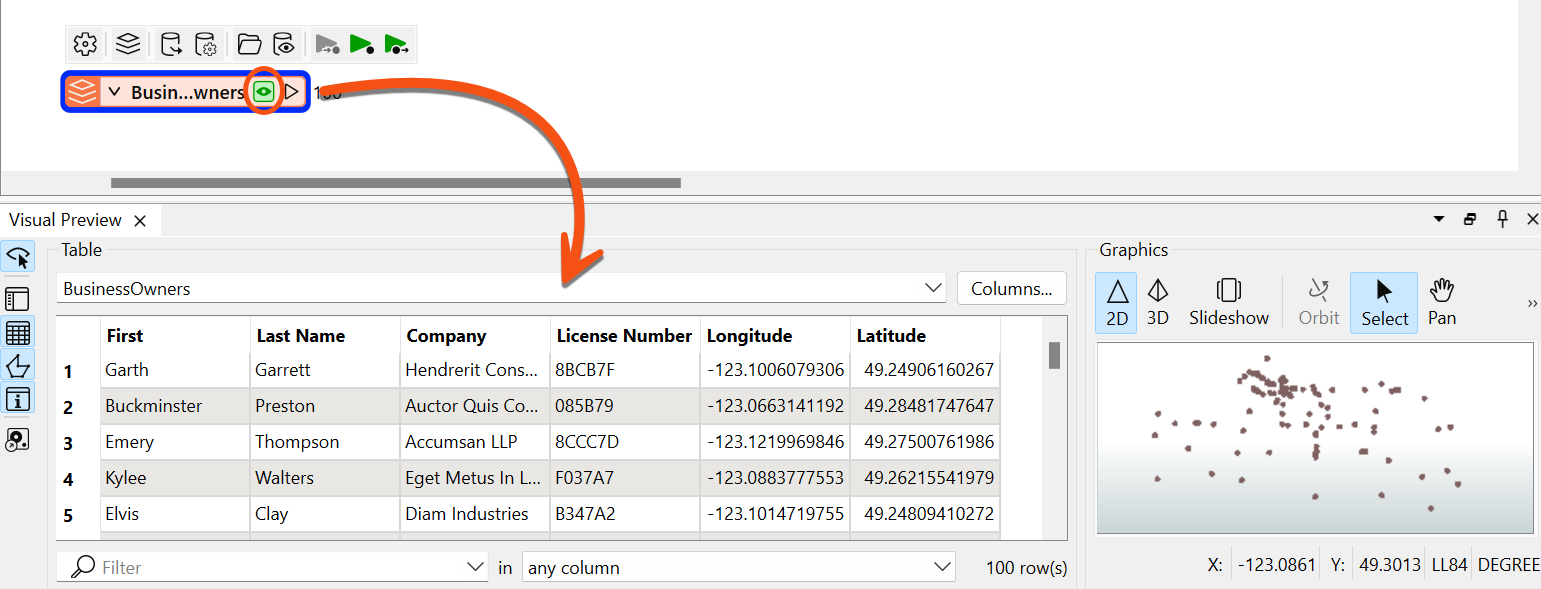Image resolution: width=1541 pixels, height=589 pixels.
Task: Click the feature types stack icon
Action: tap(127, 44)
